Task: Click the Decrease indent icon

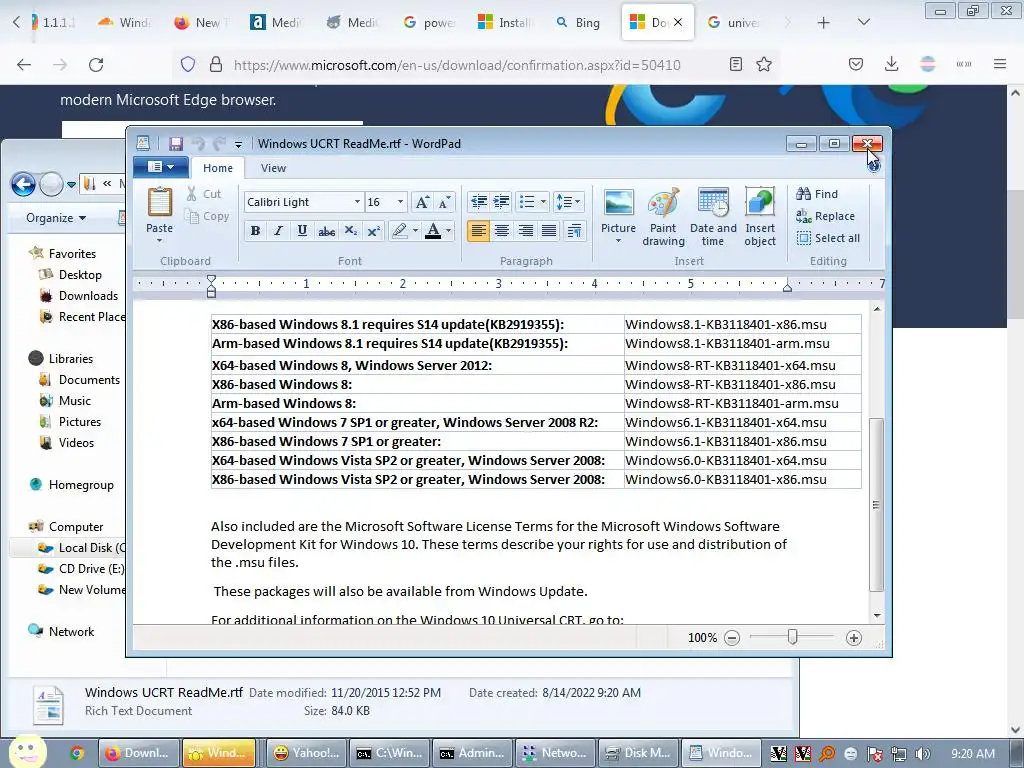Action: coord(479,202)
